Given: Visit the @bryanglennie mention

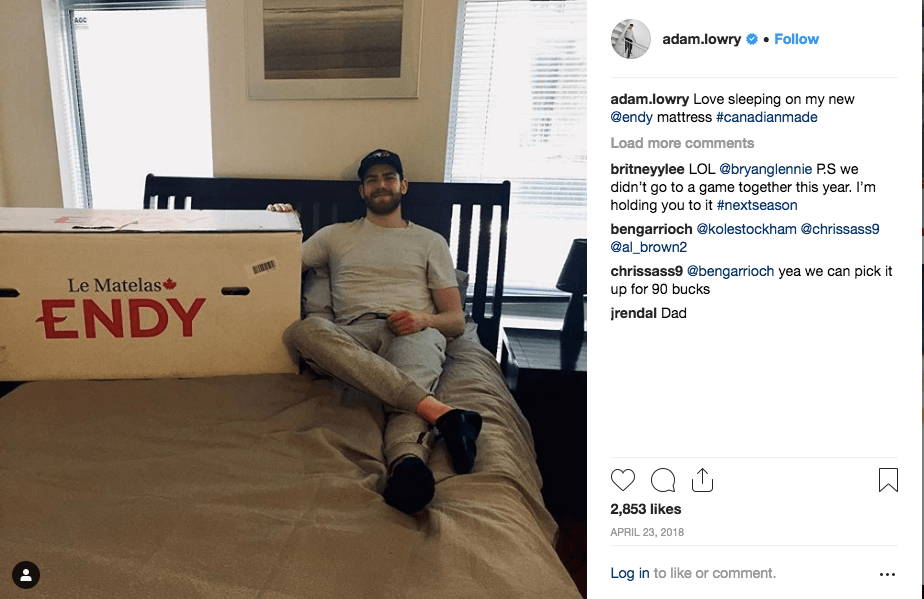Looking at the screenshot, I should click(x=765, y=169).
